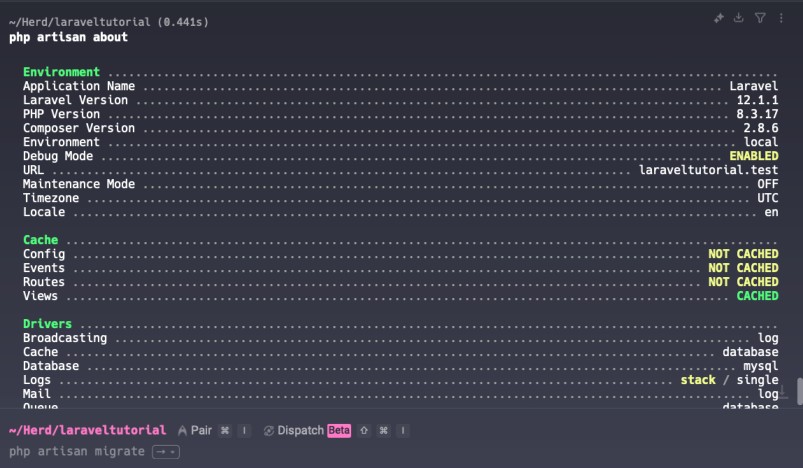Image resolution: width=803 pixels, height=468 pixels.
Task: Click the Broadcasting driver value log
Action: [768, 338]
